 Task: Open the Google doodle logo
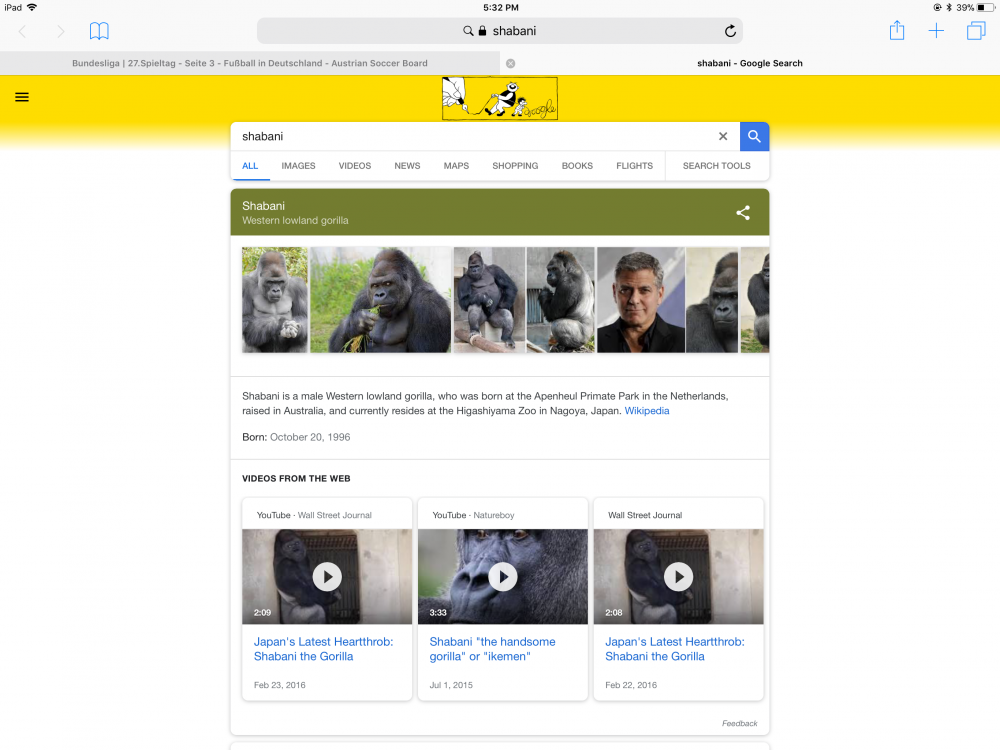pos(500,98)
